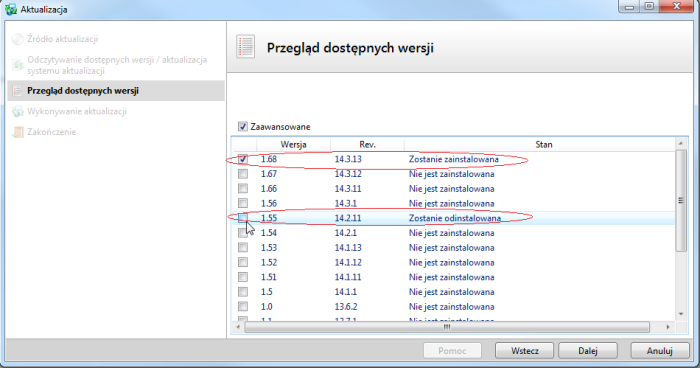Enable the checkbox for version 1.66

tap(243, 188)
